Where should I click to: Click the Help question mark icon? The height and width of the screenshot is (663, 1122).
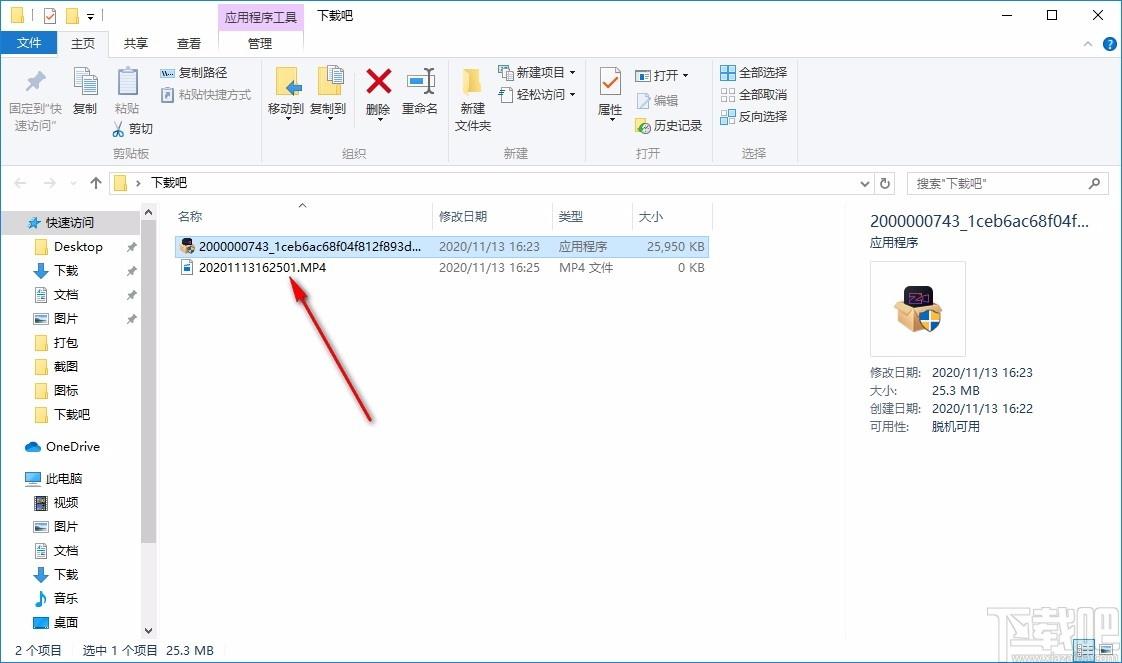(x=1109, y=44)
